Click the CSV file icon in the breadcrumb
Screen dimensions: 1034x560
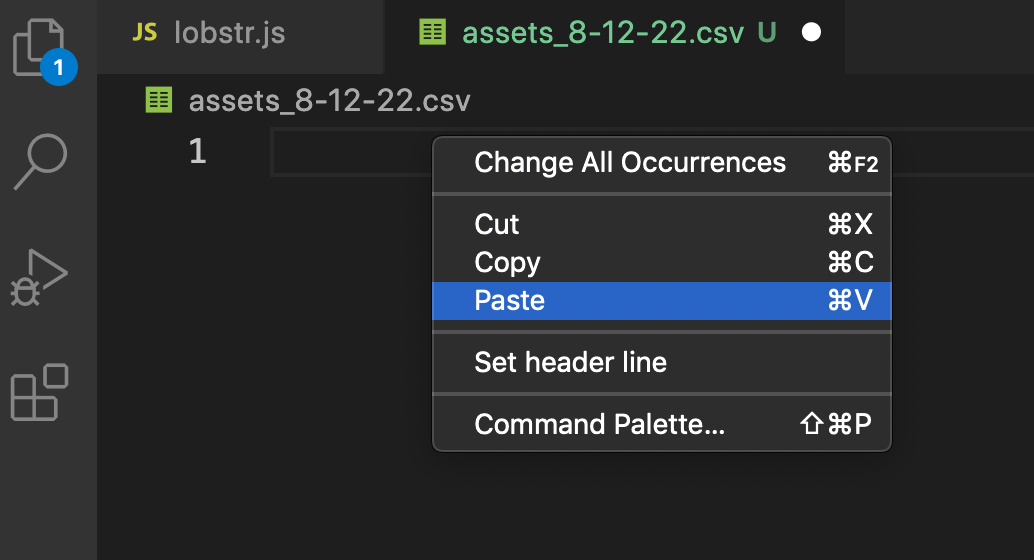tap(158, 100)
